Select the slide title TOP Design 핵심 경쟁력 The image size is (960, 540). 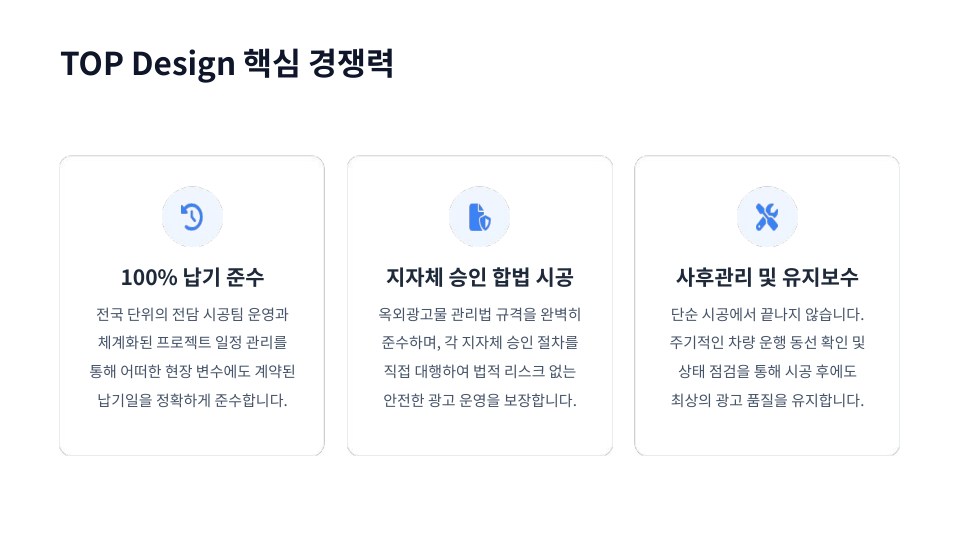[227, 63]
